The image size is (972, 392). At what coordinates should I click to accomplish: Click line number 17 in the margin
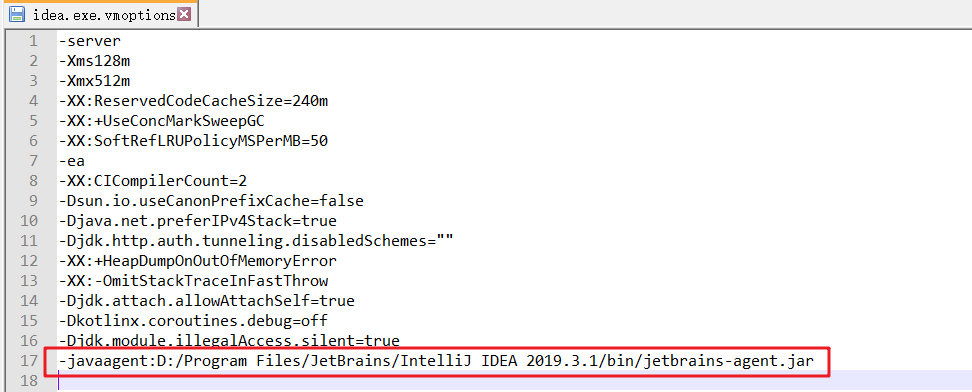click(x=29, y=360)
